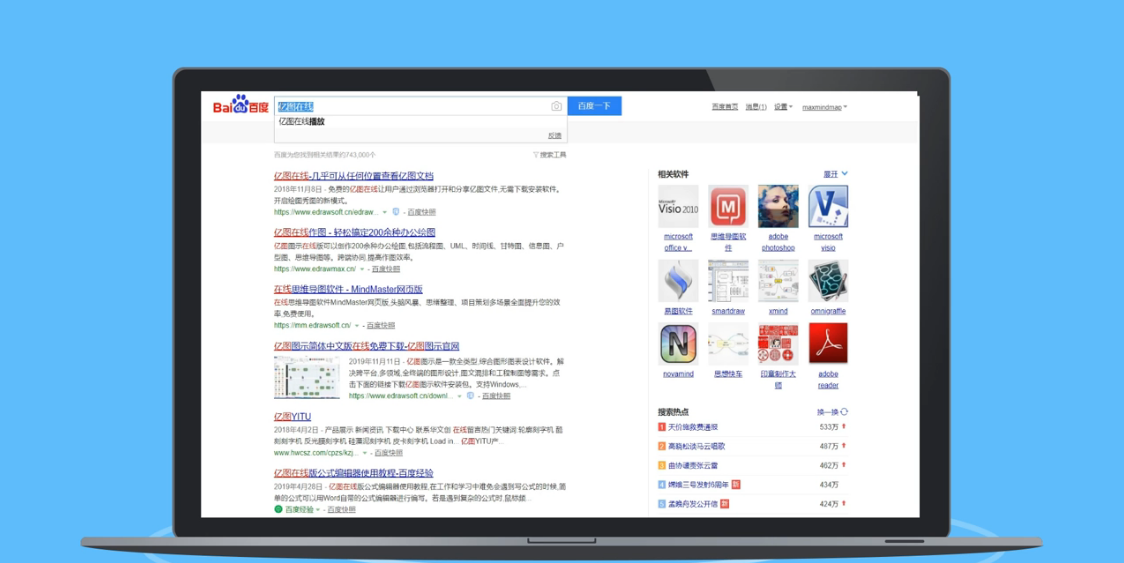Open the maxmindmap account dropdown
This screenshot has width=1124, height=563.
824,107
